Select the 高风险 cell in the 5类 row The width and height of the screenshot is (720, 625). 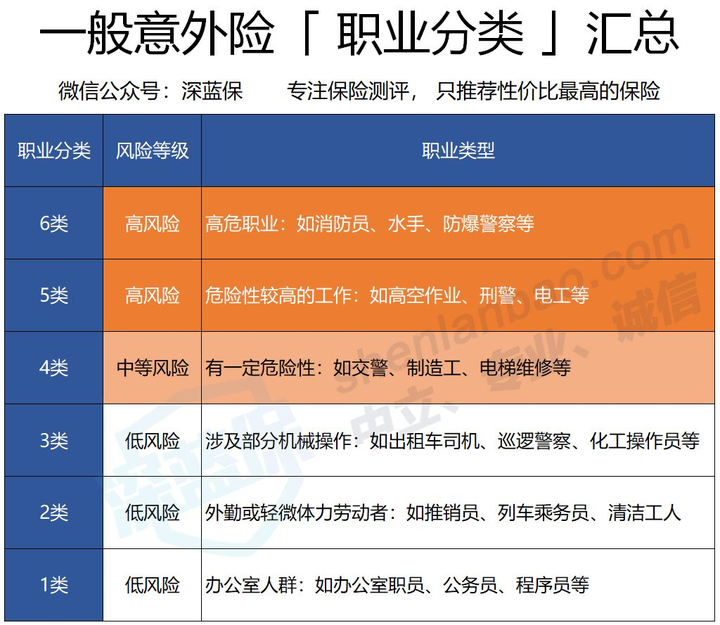[x=152, y=296]
